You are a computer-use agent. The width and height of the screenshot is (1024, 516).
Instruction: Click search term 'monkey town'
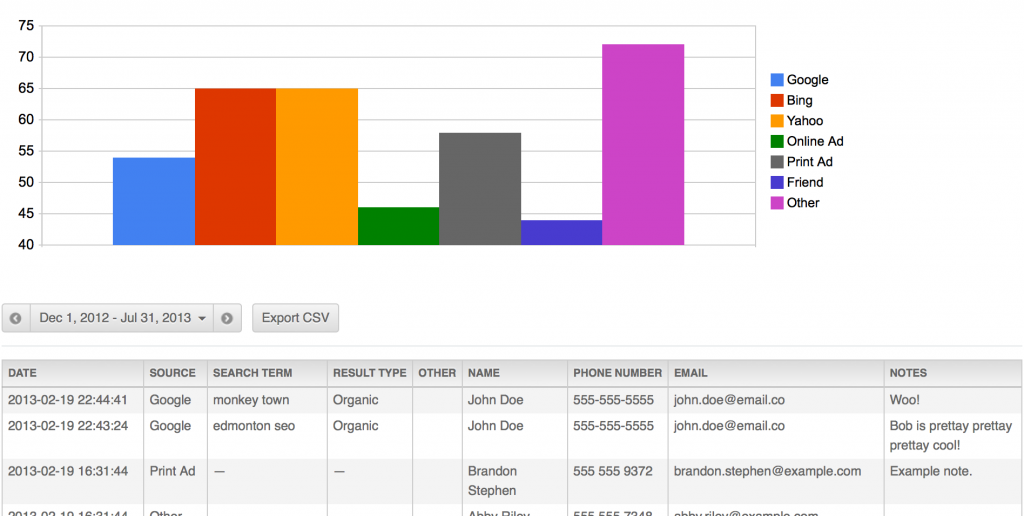coord(251,400)
